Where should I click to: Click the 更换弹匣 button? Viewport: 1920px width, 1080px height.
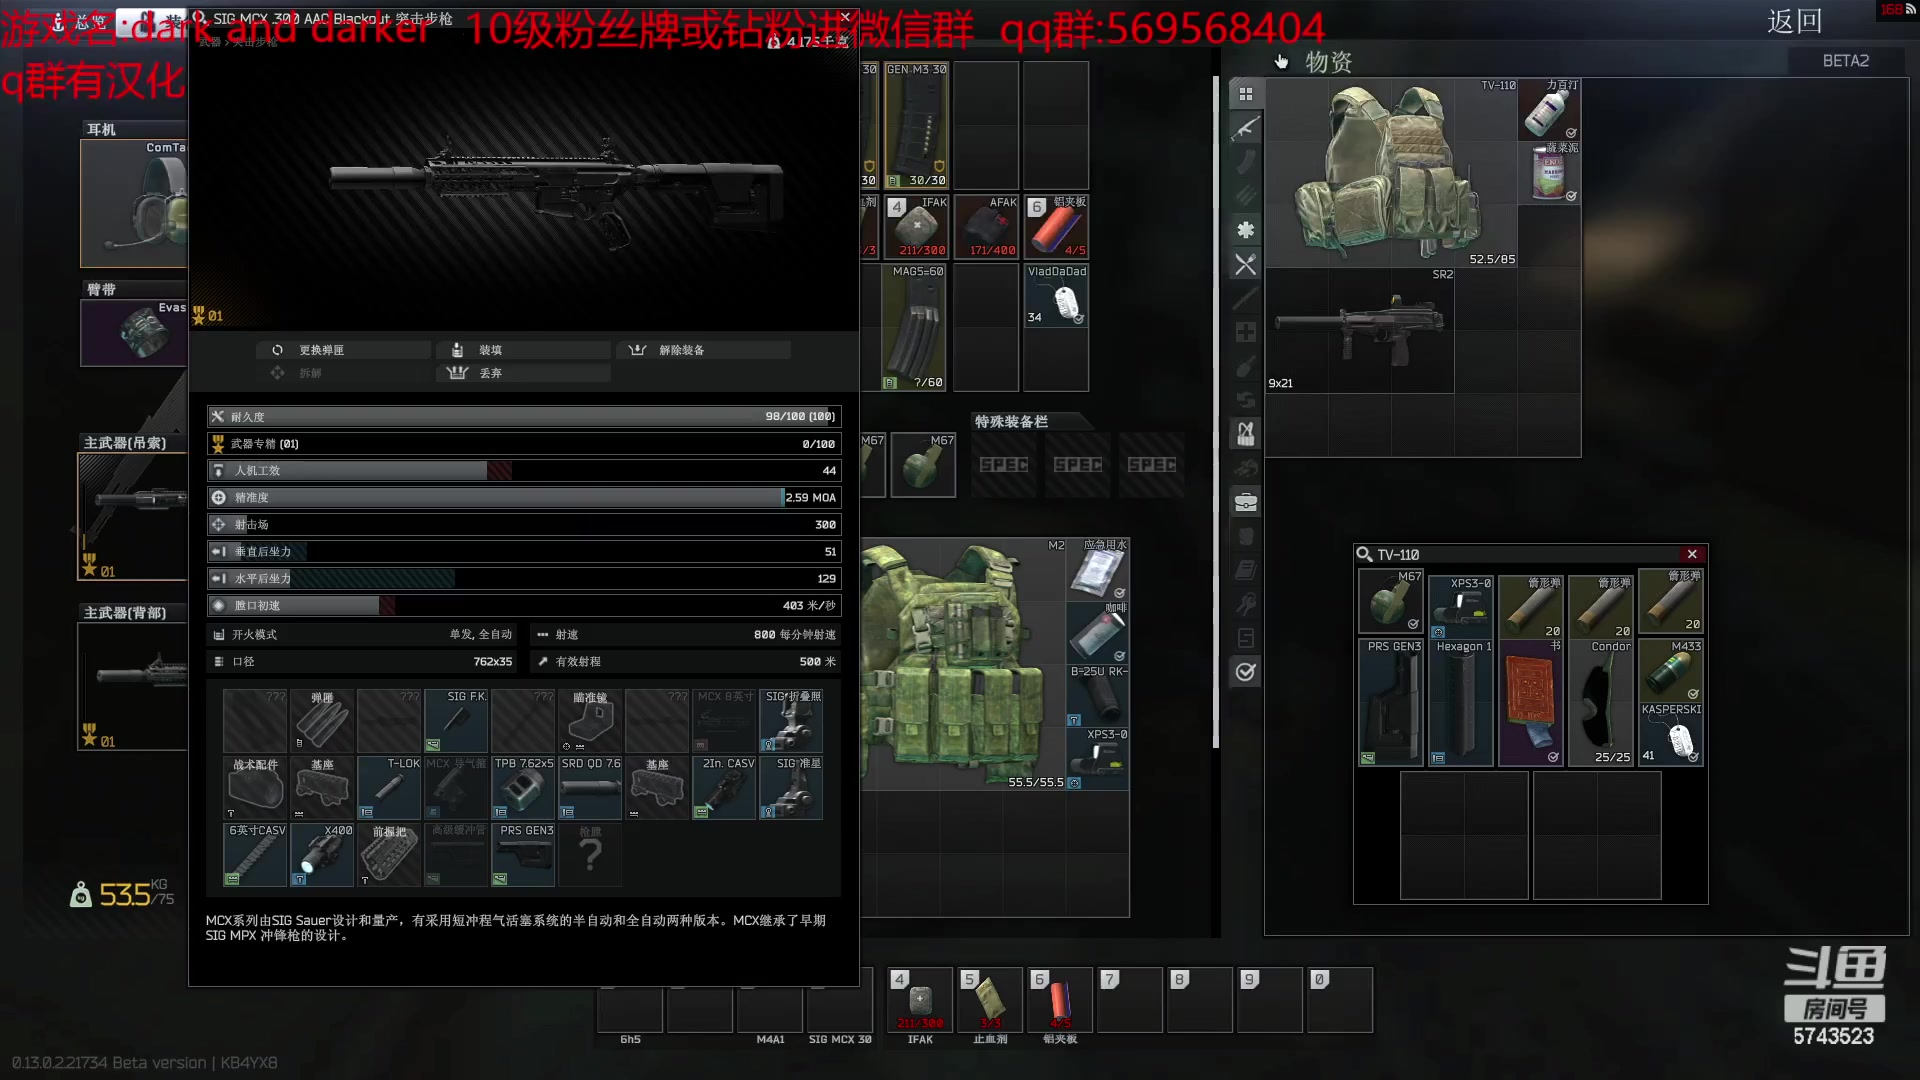pos(344,350)
